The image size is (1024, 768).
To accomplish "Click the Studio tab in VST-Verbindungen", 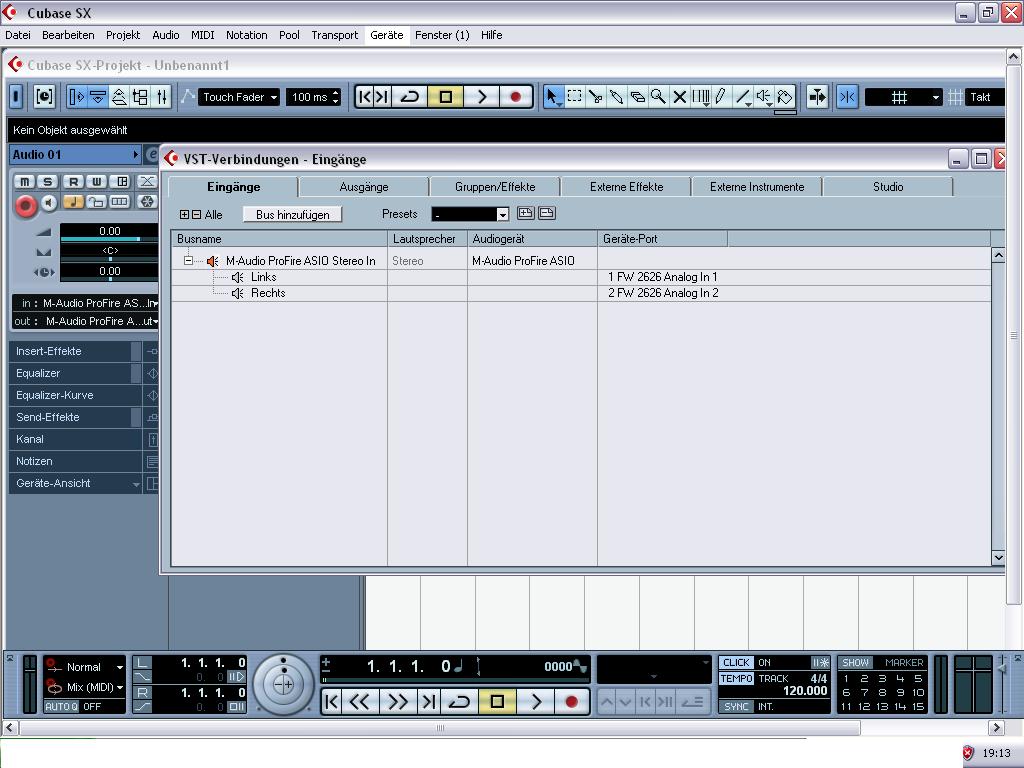I will tap(888, 187).
